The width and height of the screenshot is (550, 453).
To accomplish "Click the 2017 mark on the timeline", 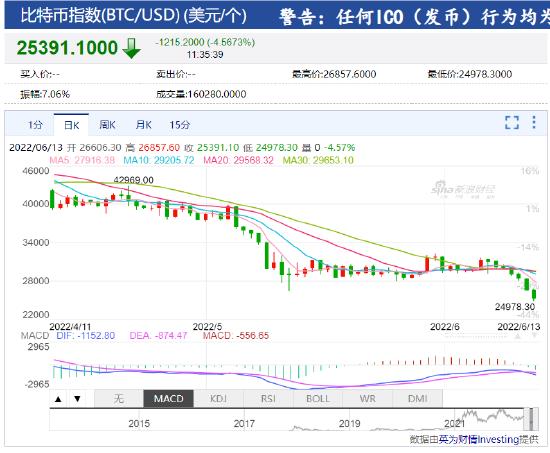I will (244, 424).
